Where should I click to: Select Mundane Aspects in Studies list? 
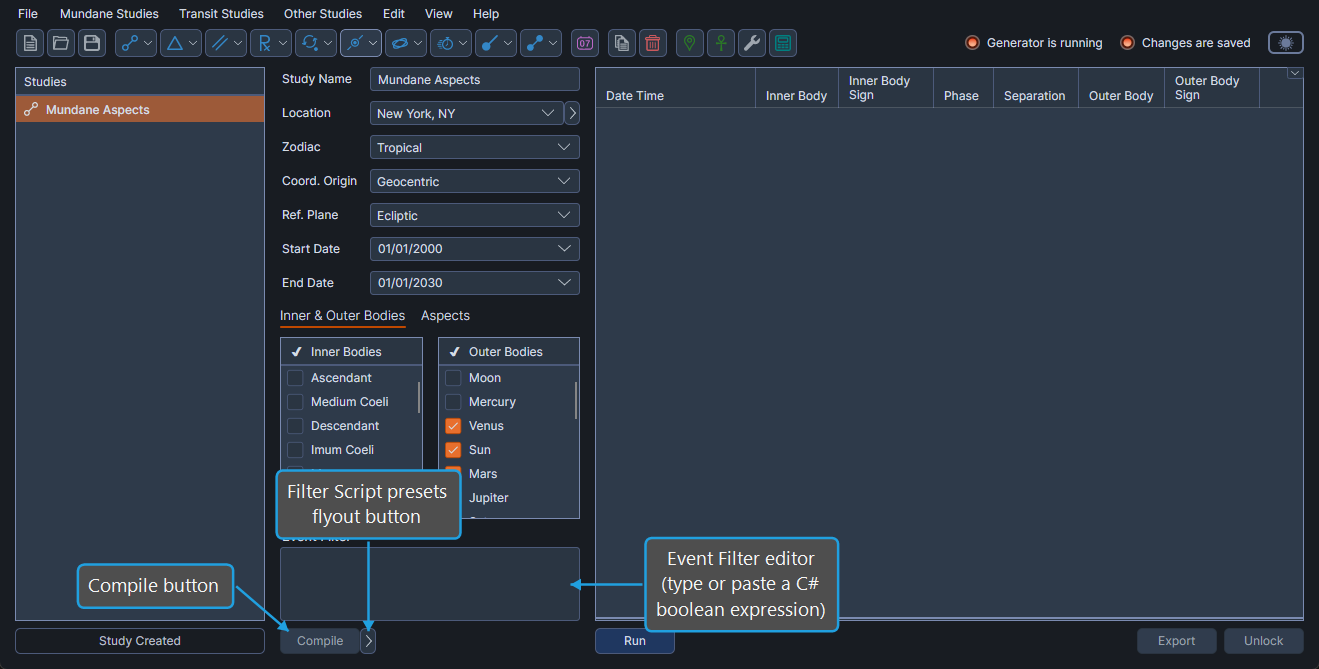tap(140, 110)
